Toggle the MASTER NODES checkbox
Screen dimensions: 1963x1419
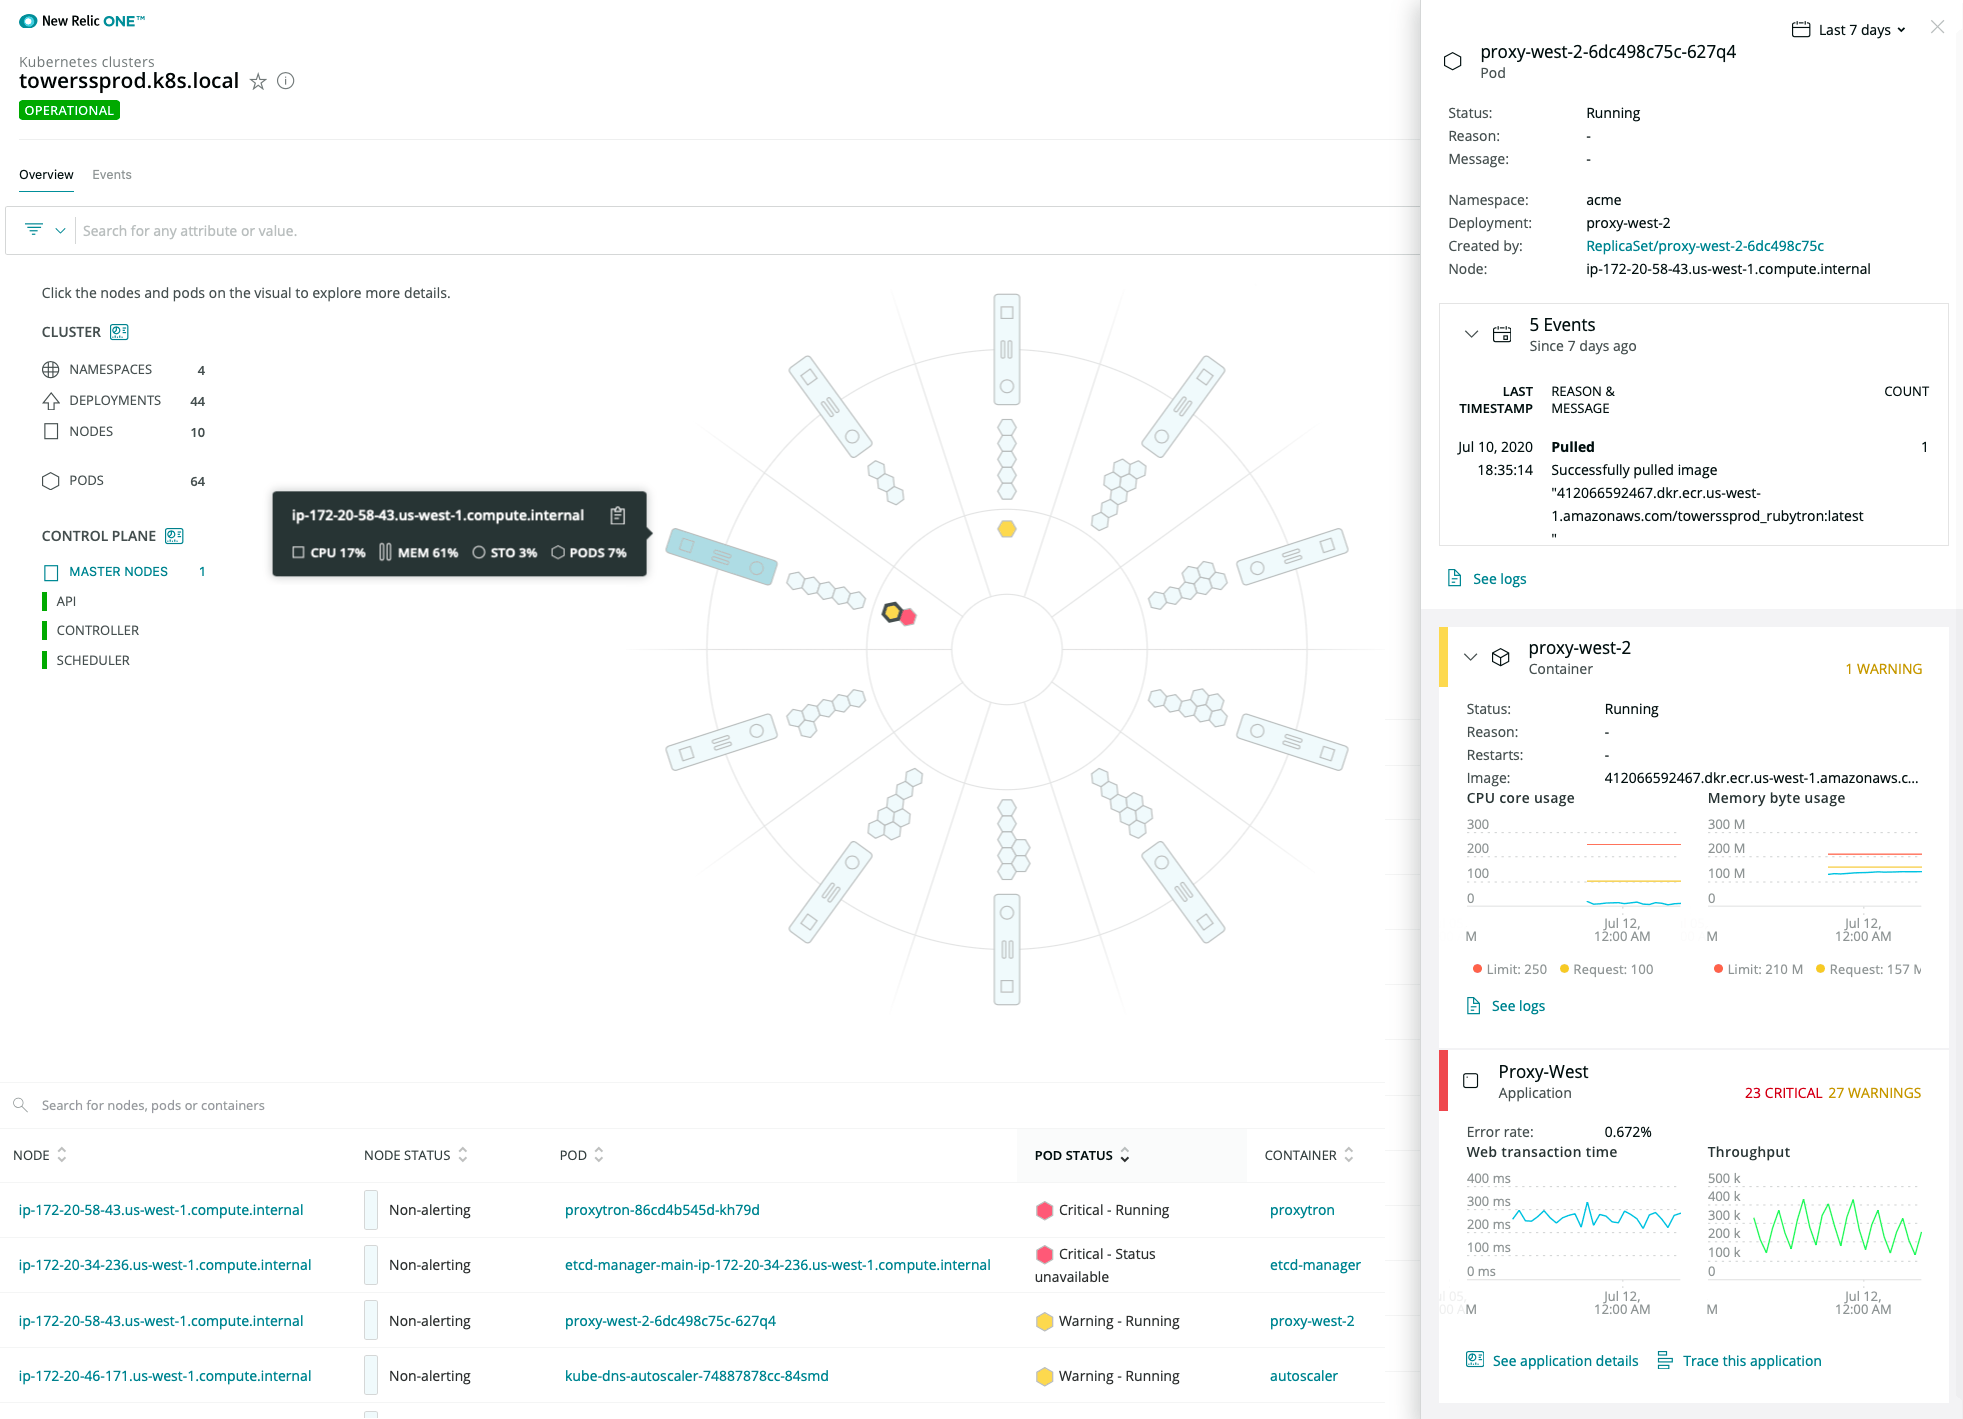pos(51,572)
